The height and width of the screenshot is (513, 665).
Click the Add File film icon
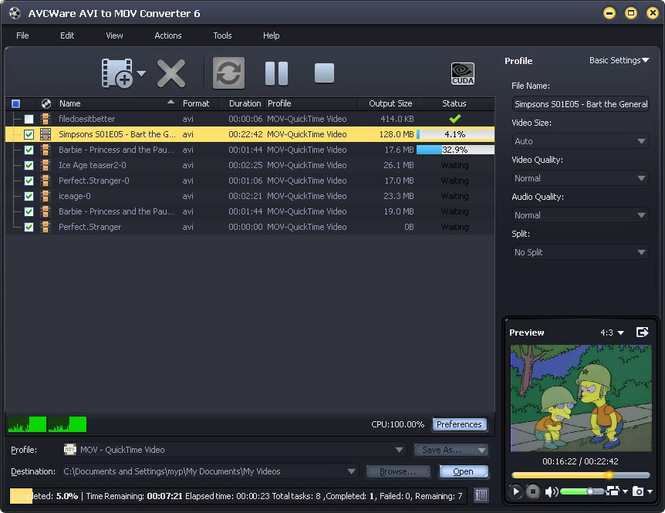pyautogui.click(x=117, y=73)
